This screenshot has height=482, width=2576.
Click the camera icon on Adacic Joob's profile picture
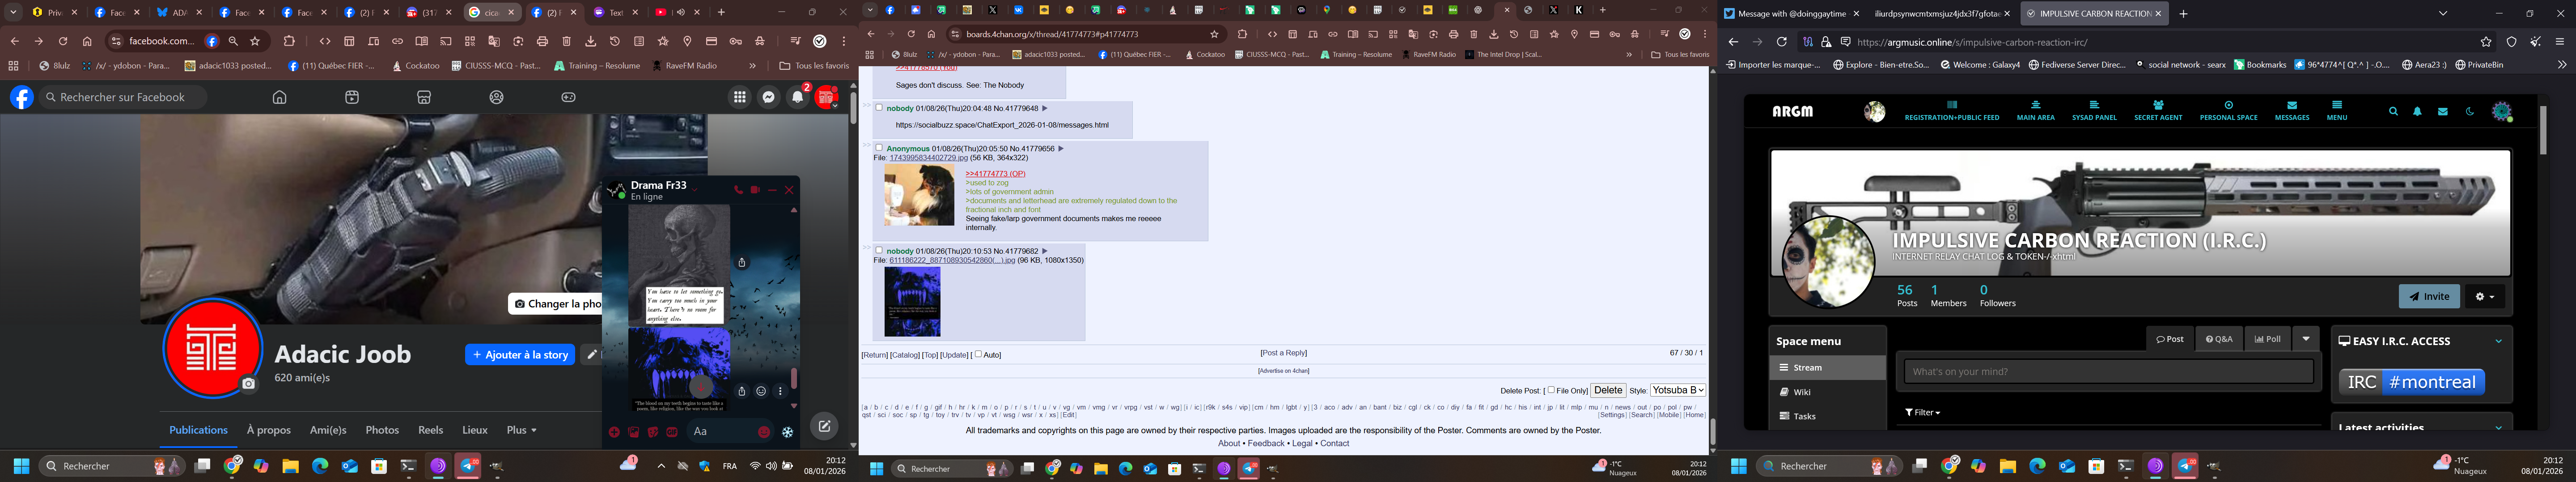click(249, 384)
